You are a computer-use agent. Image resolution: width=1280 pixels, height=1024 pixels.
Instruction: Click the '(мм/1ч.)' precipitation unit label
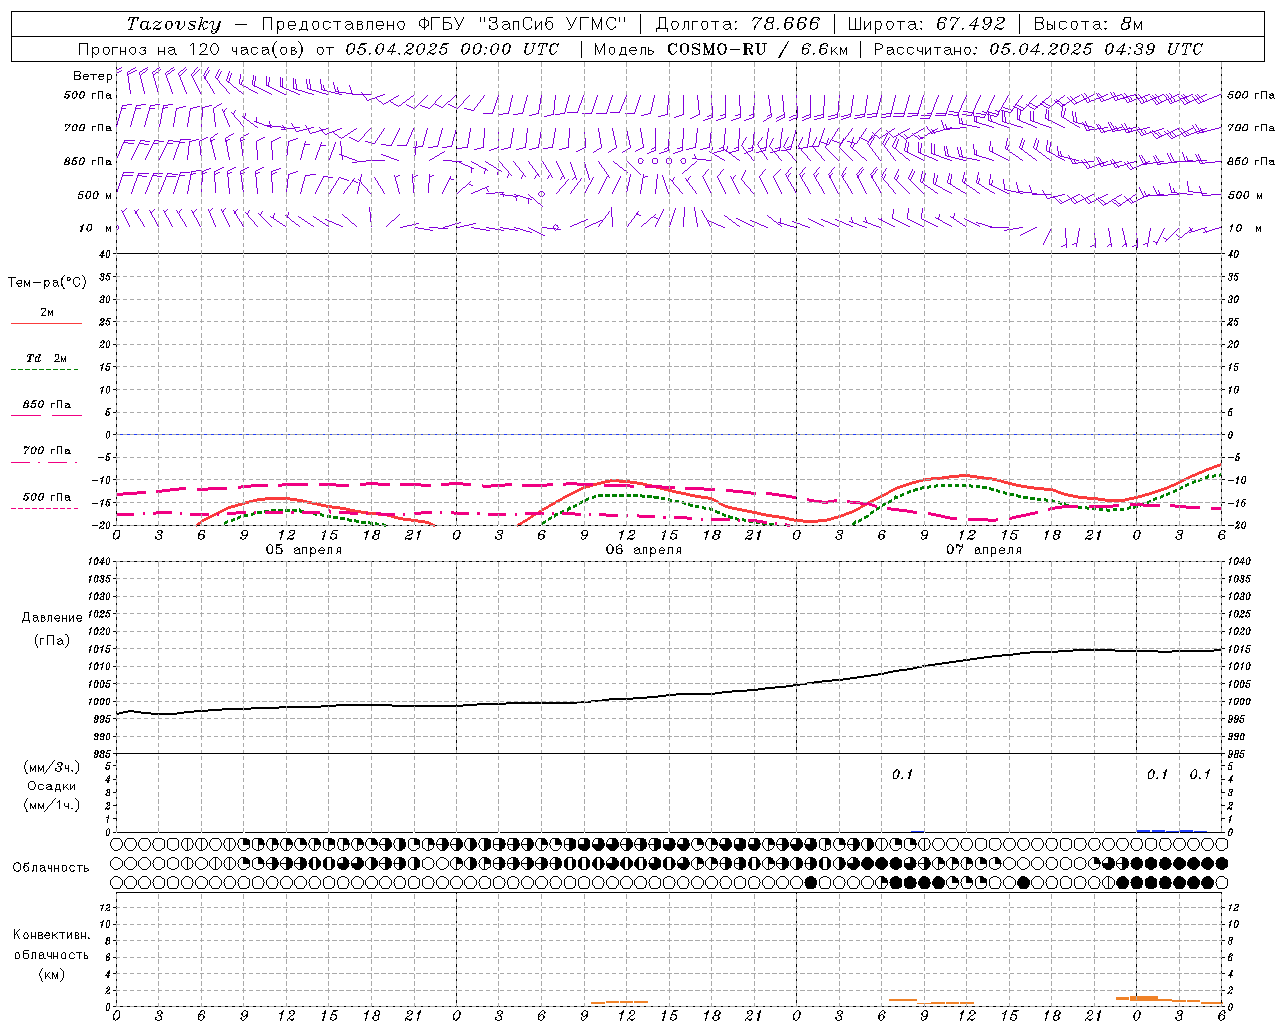pyautogui.click(x=52, y=805)
